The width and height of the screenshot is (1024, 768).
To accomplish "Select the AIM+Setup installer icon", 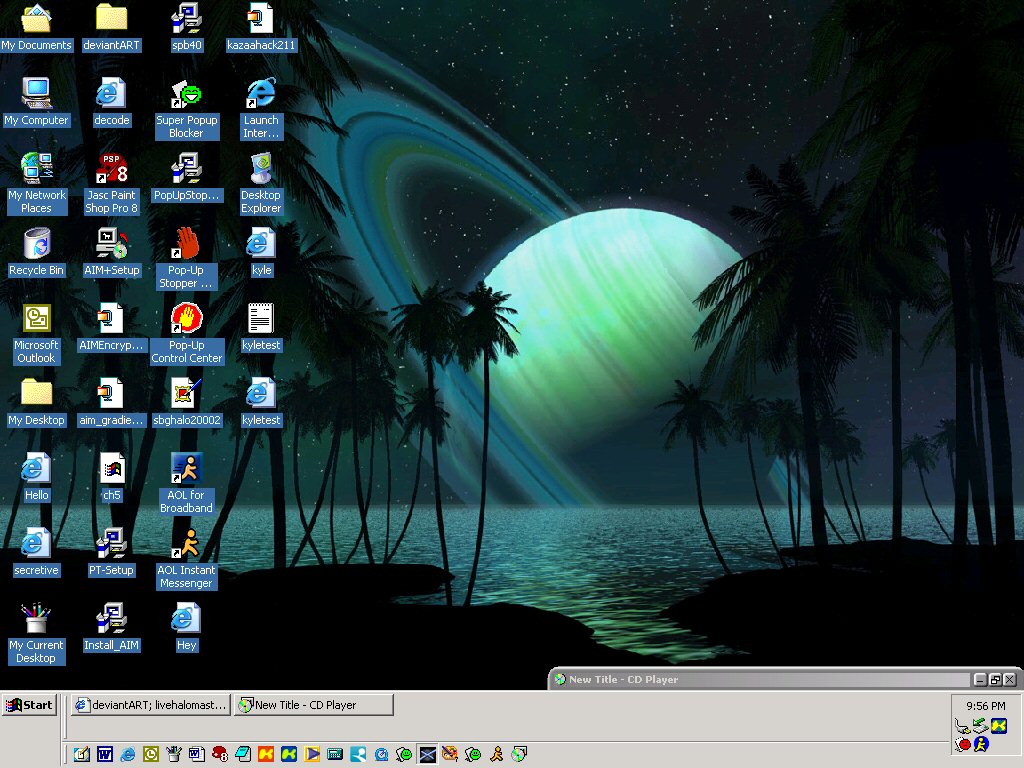I will coord(112,253).
